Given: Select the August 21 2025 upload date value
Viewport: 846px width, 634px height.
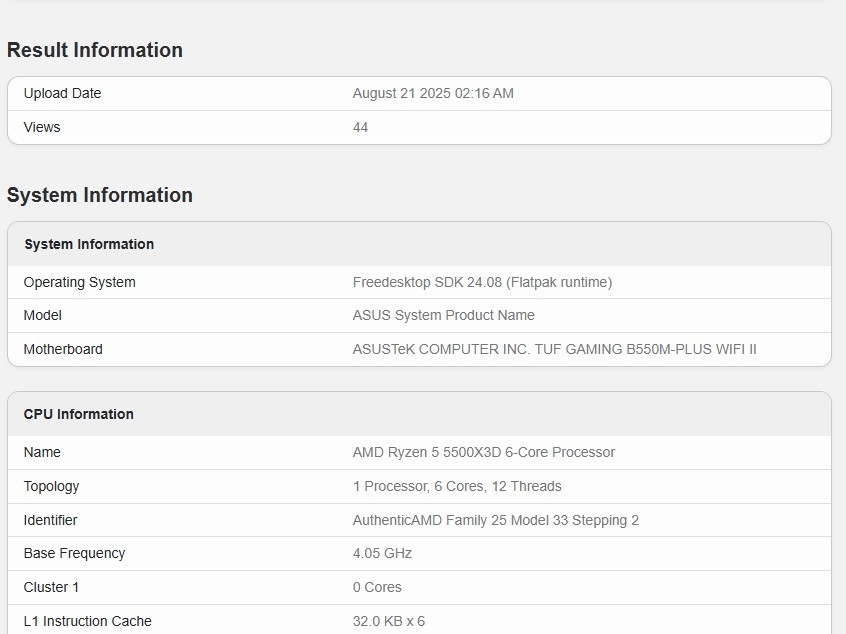Looking at the screenshot, I should click(x=433, y=93).
